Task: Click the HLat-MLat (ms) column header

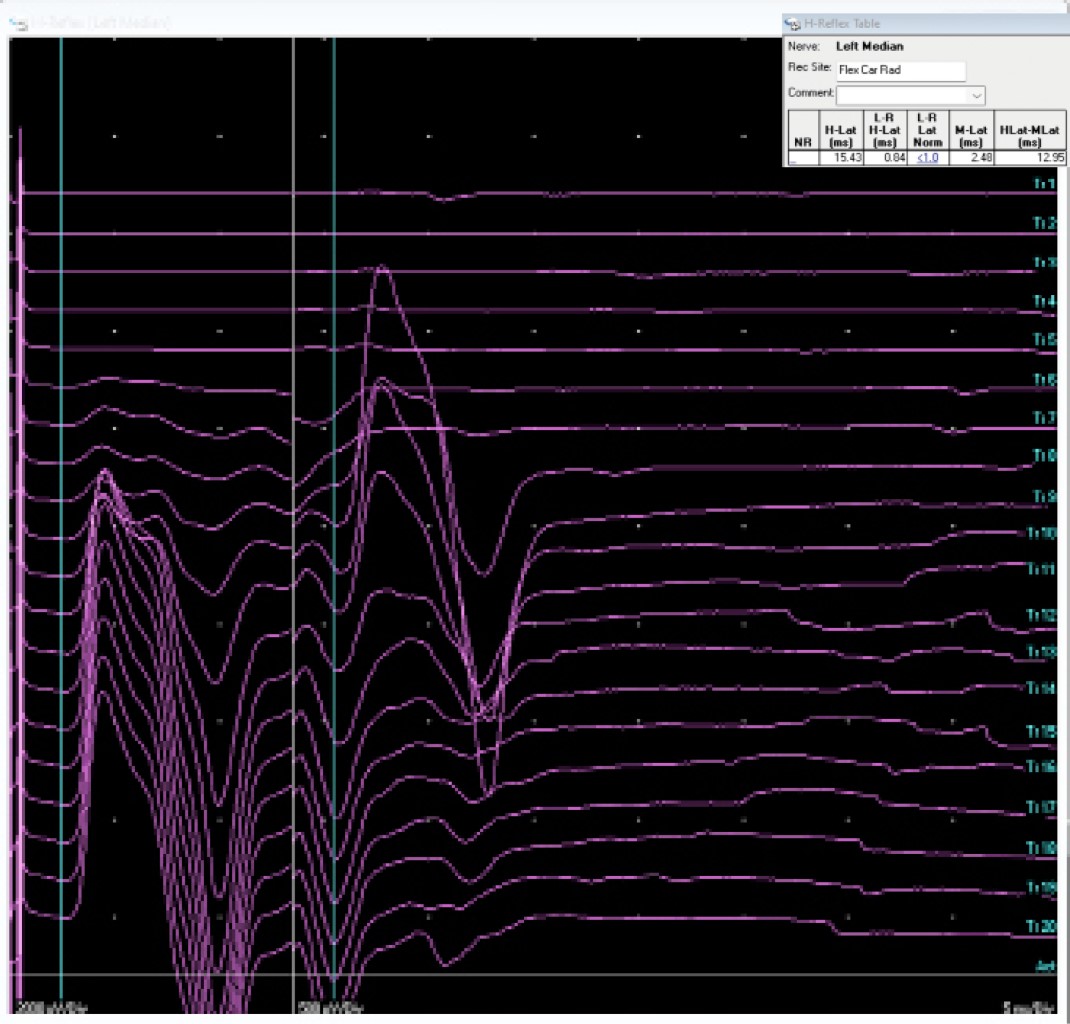Action: pos(1030,136)
